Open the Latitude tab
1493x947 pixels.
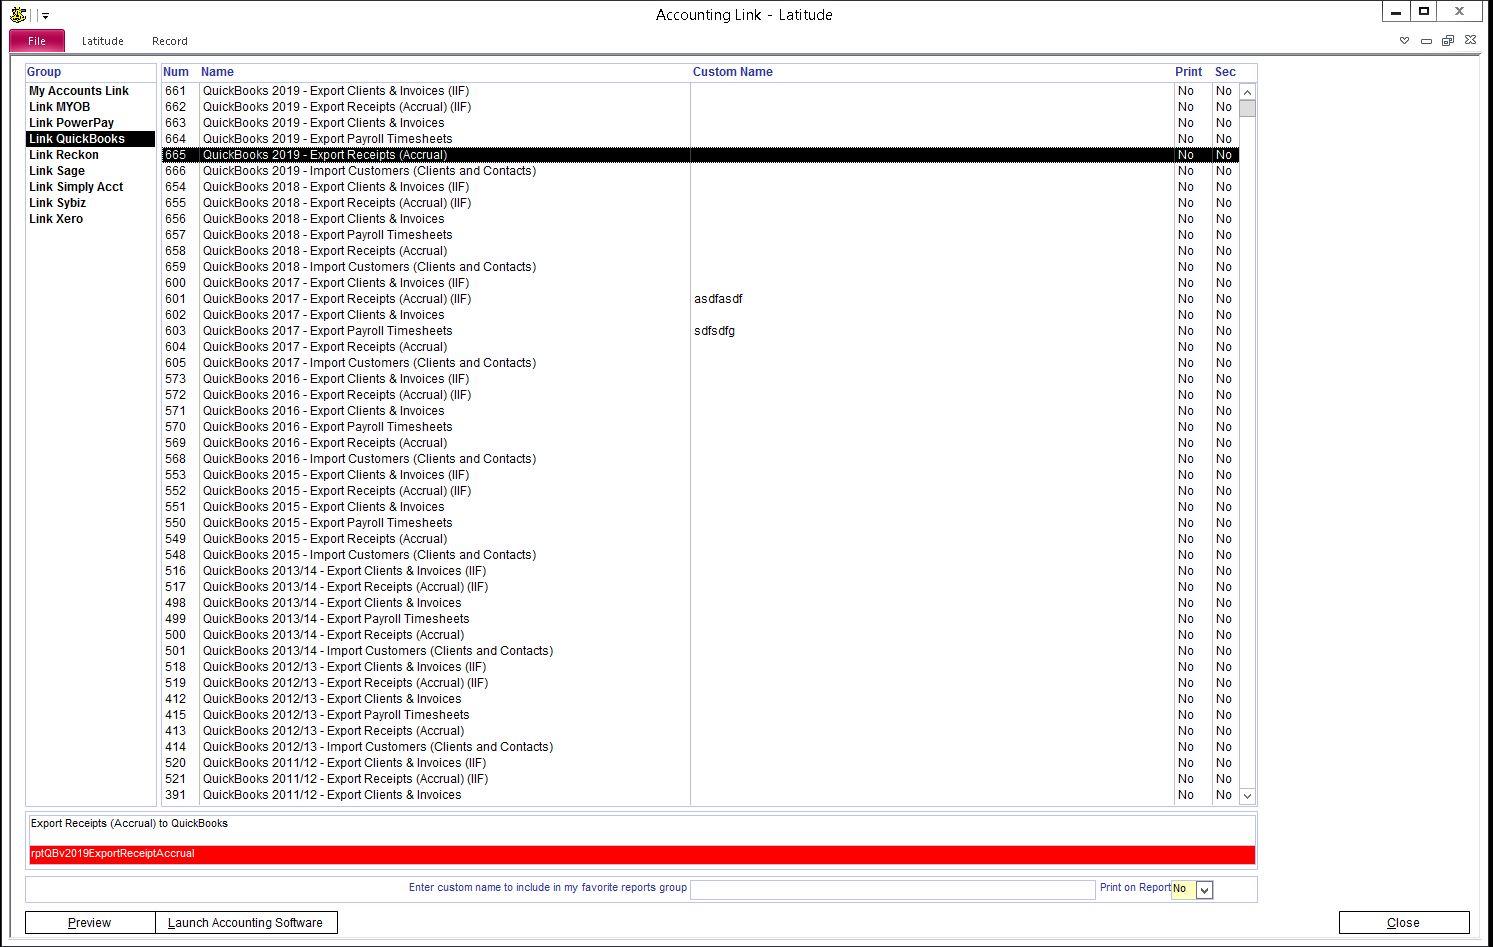click(x=103, y=41)
